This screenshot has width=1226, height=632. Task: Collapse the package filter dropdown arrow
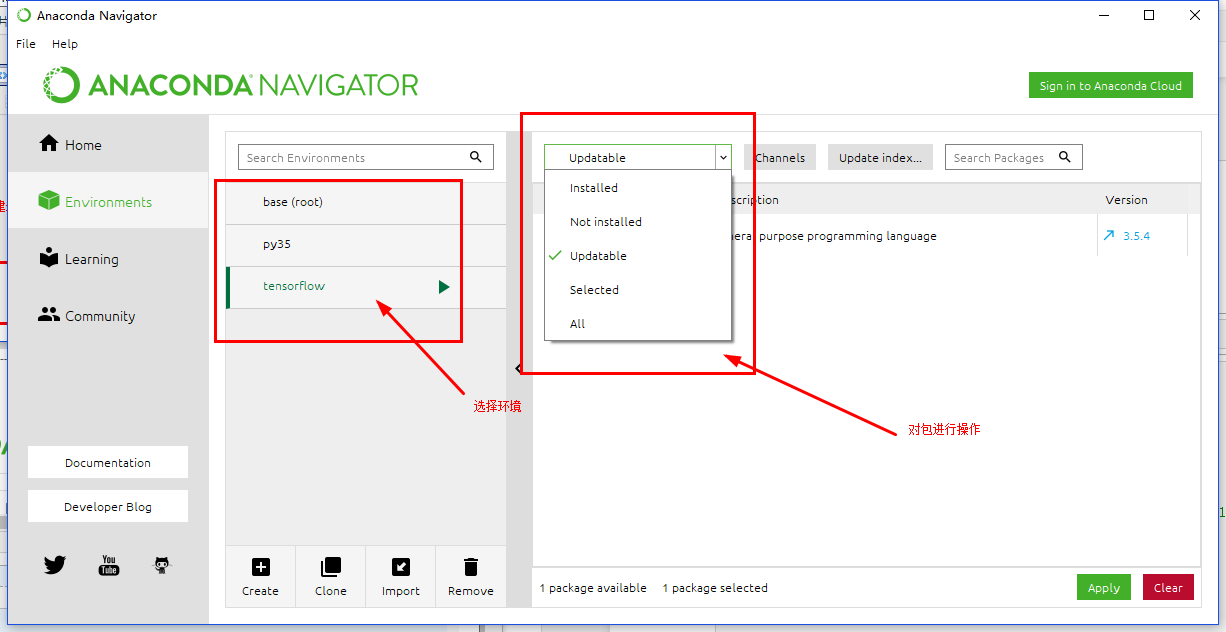(x=723, y=158)
